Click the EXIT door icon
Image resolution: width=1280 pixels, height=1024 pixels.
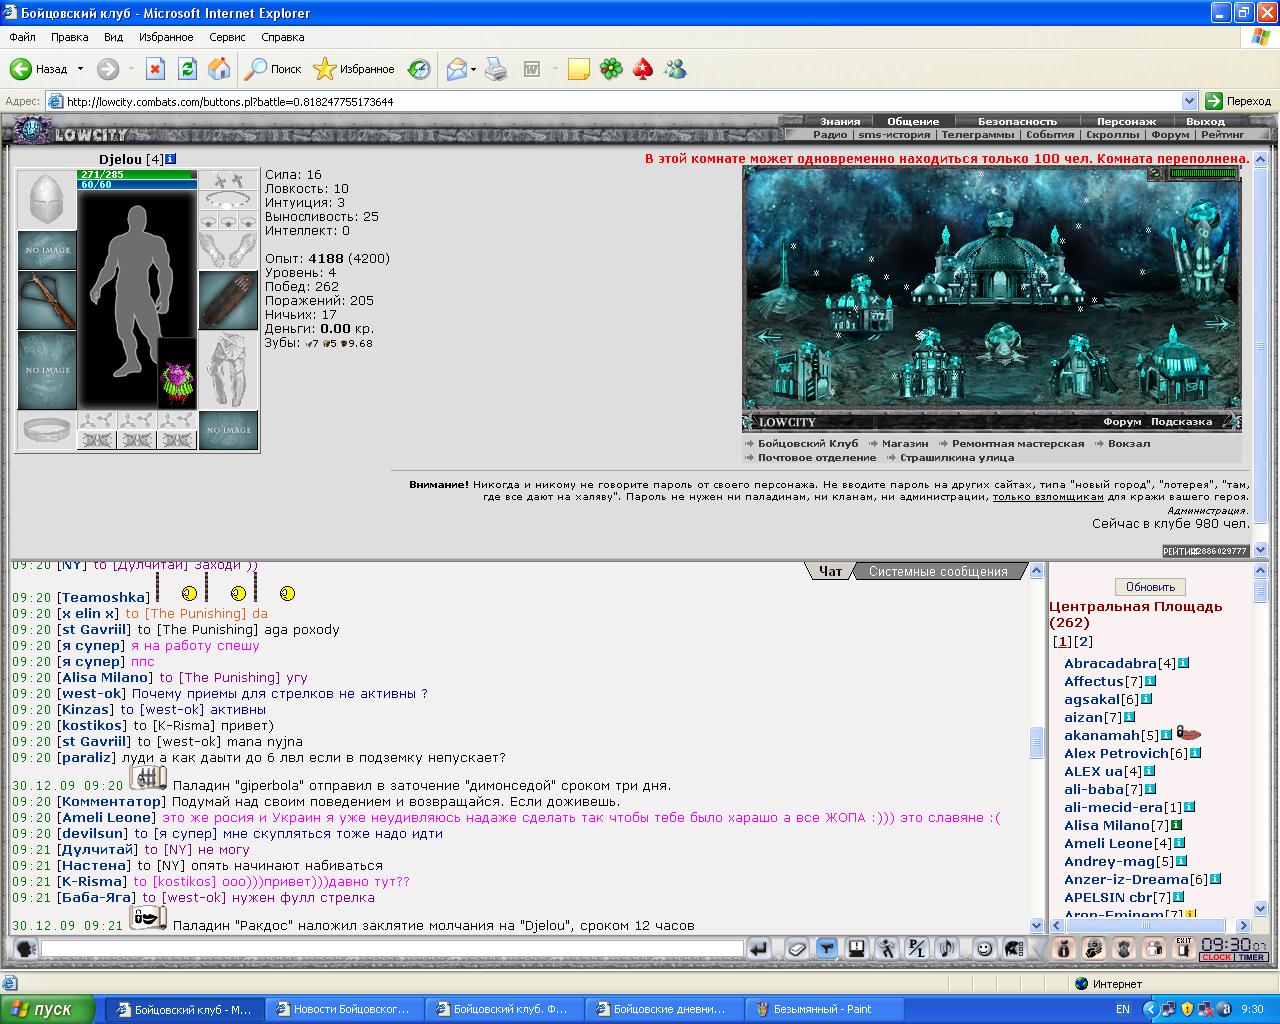[1184, 948]
